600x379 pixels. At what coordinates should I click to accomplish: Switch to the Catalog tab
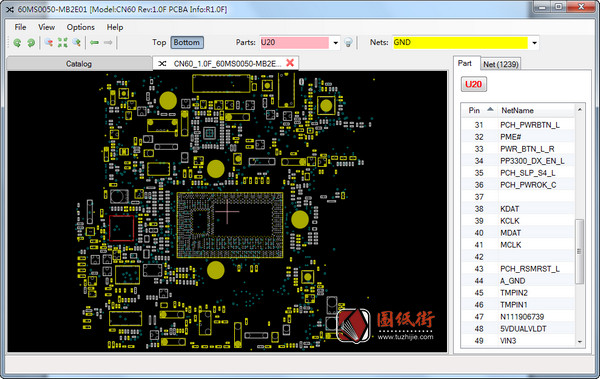79,64
